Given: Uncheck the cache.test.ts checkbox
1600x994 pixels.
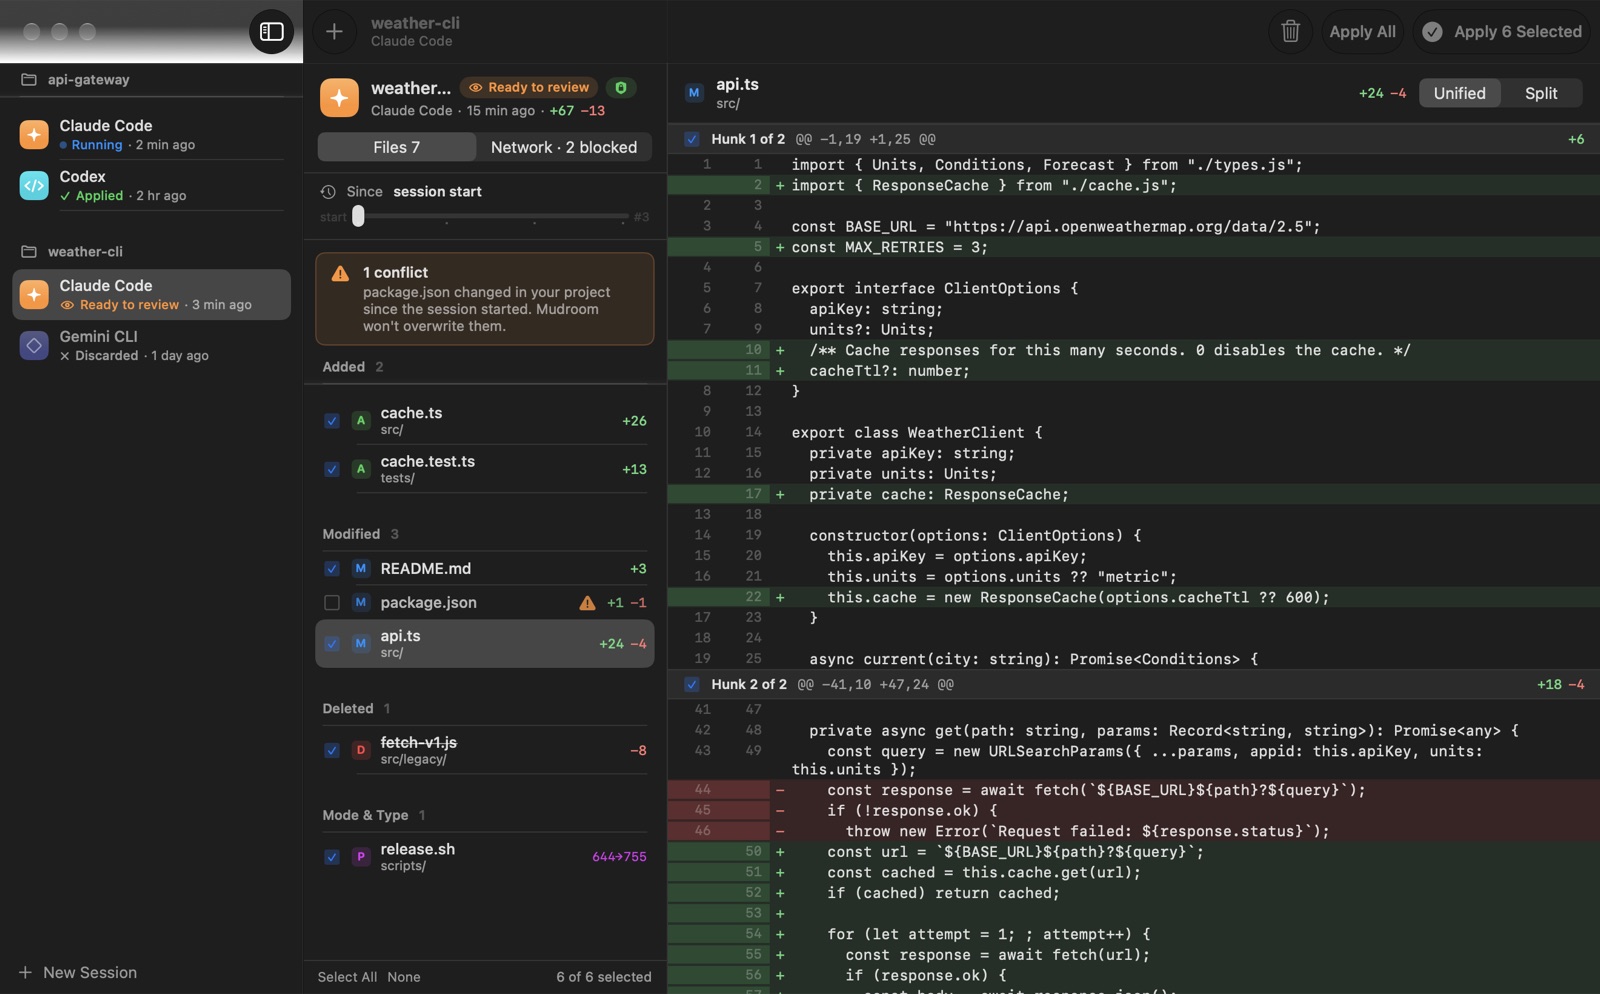Looking at the screenshot, I should point(332,469).
